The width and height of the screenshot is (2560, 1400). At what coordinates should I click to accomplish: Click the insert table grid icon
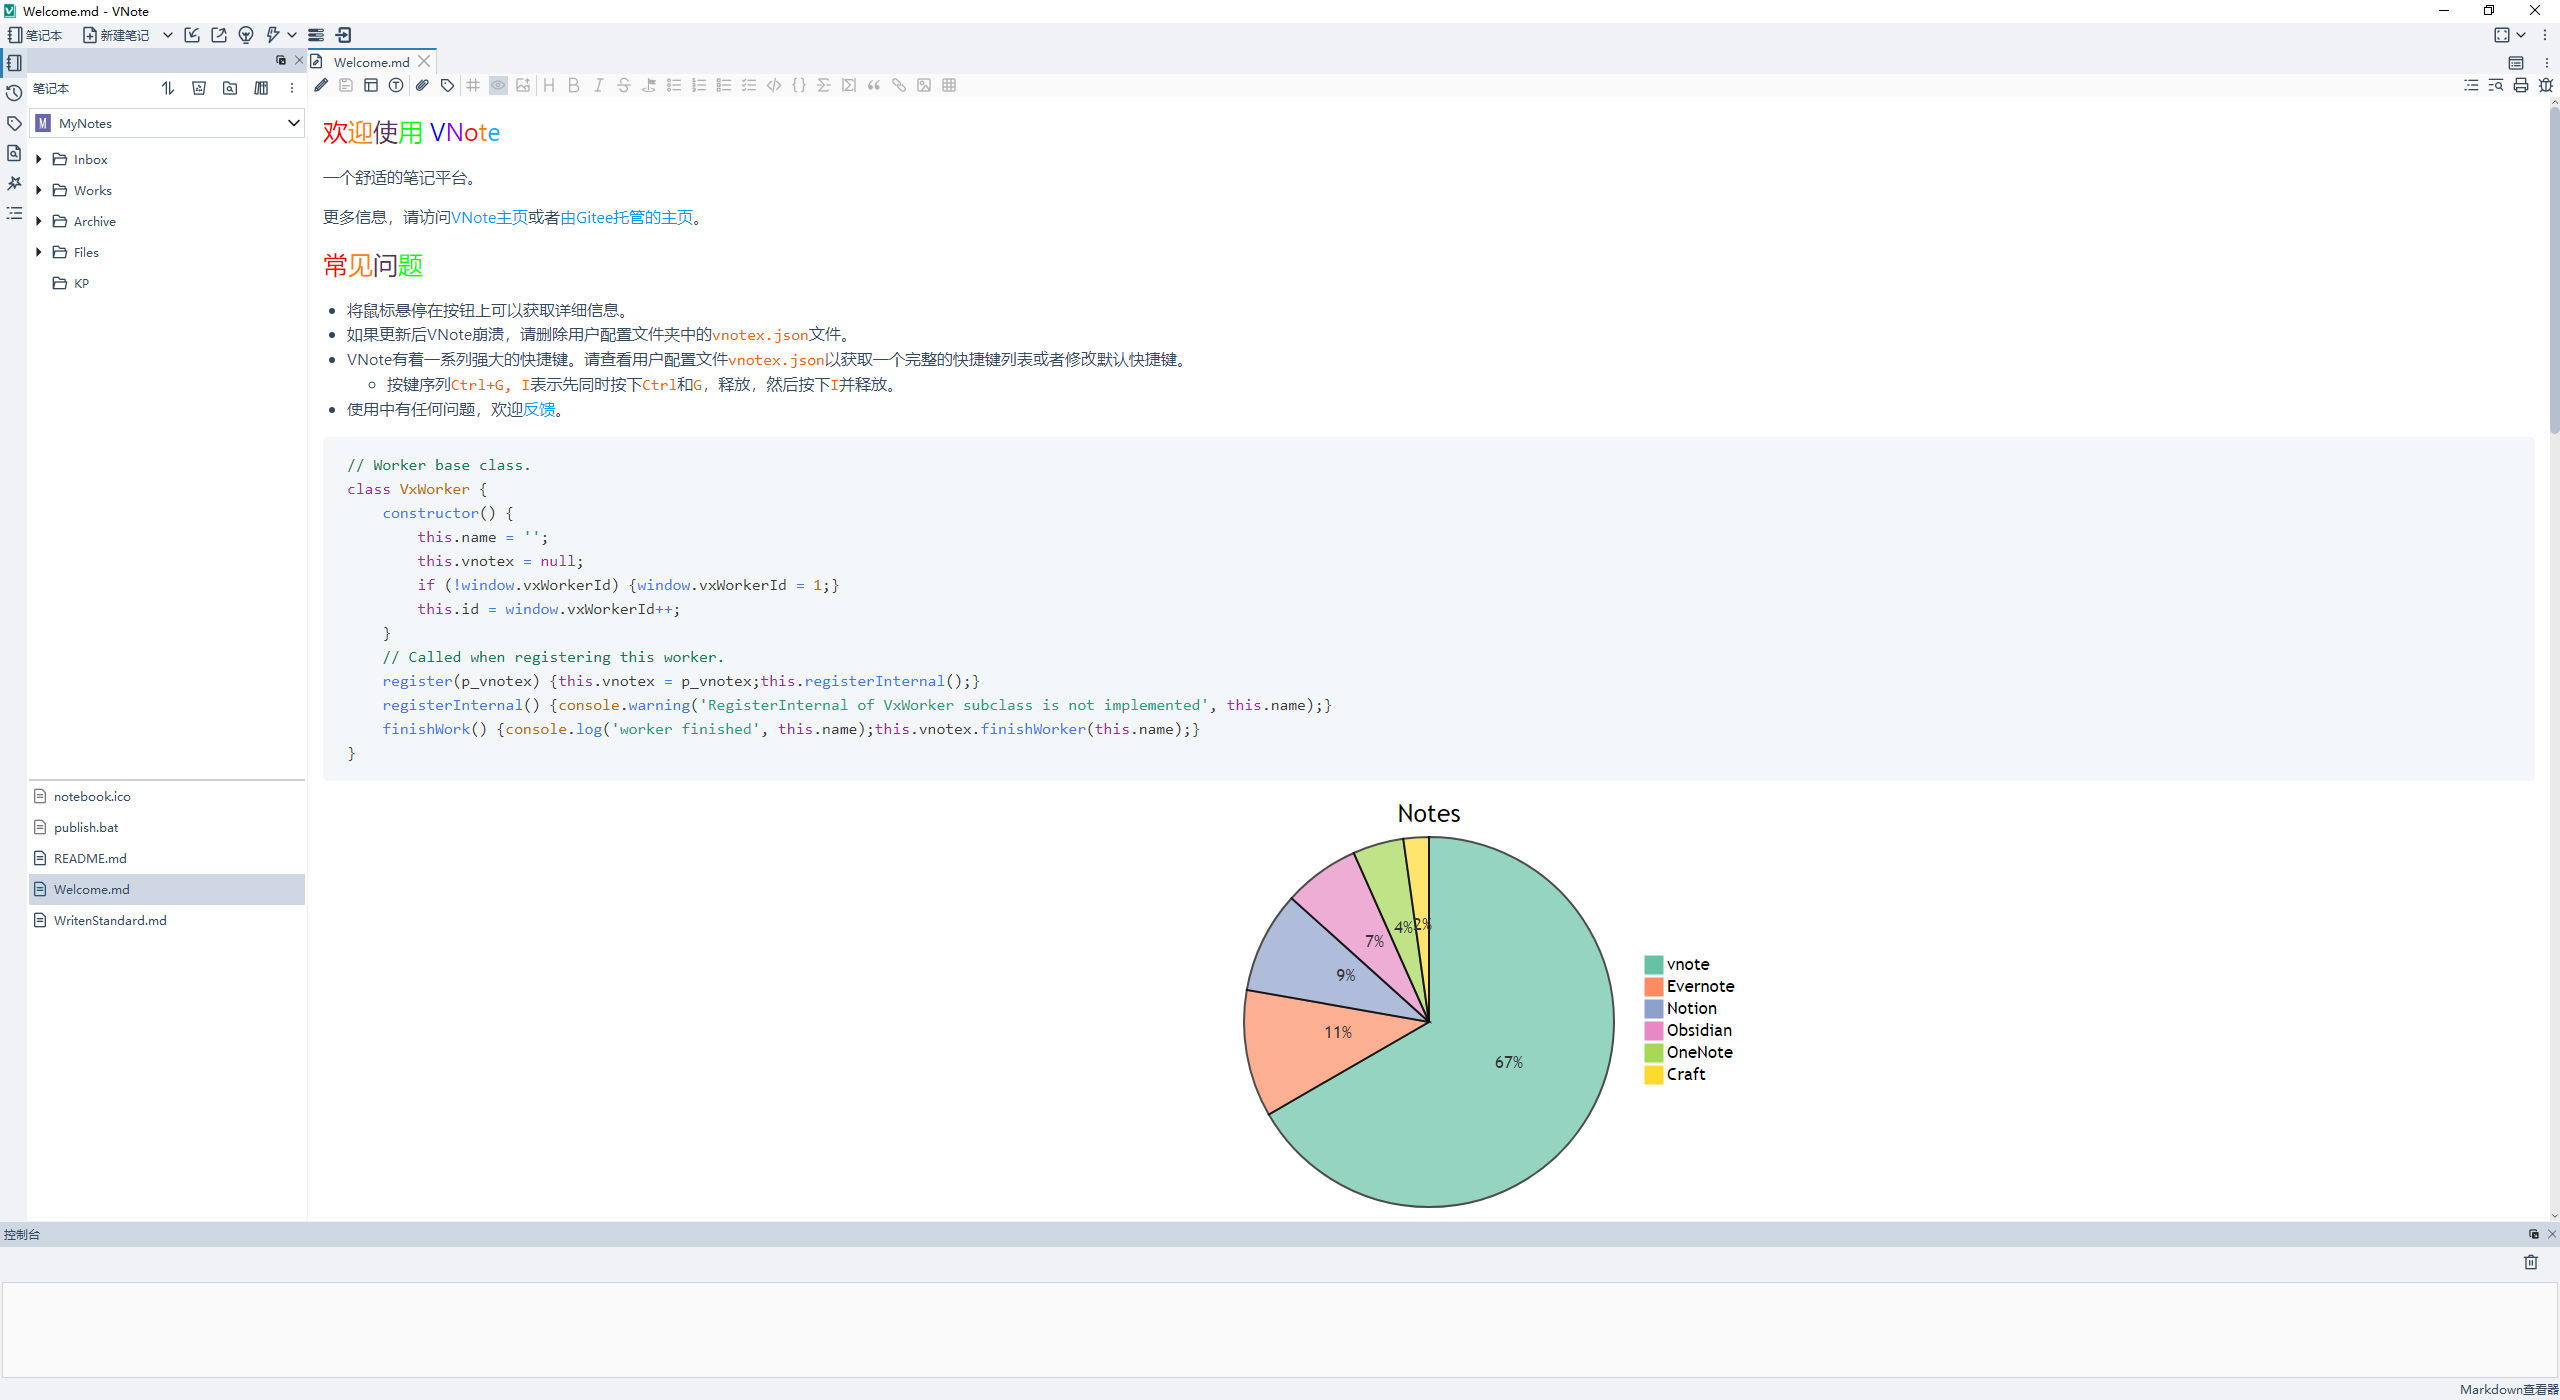pos(949,85)
